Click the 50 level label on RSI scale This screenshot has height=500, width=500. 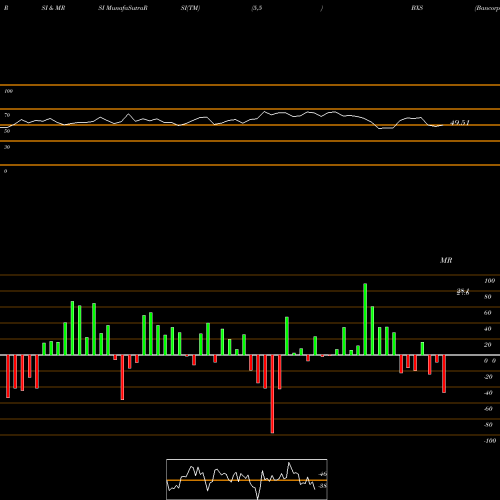(7, 131)
